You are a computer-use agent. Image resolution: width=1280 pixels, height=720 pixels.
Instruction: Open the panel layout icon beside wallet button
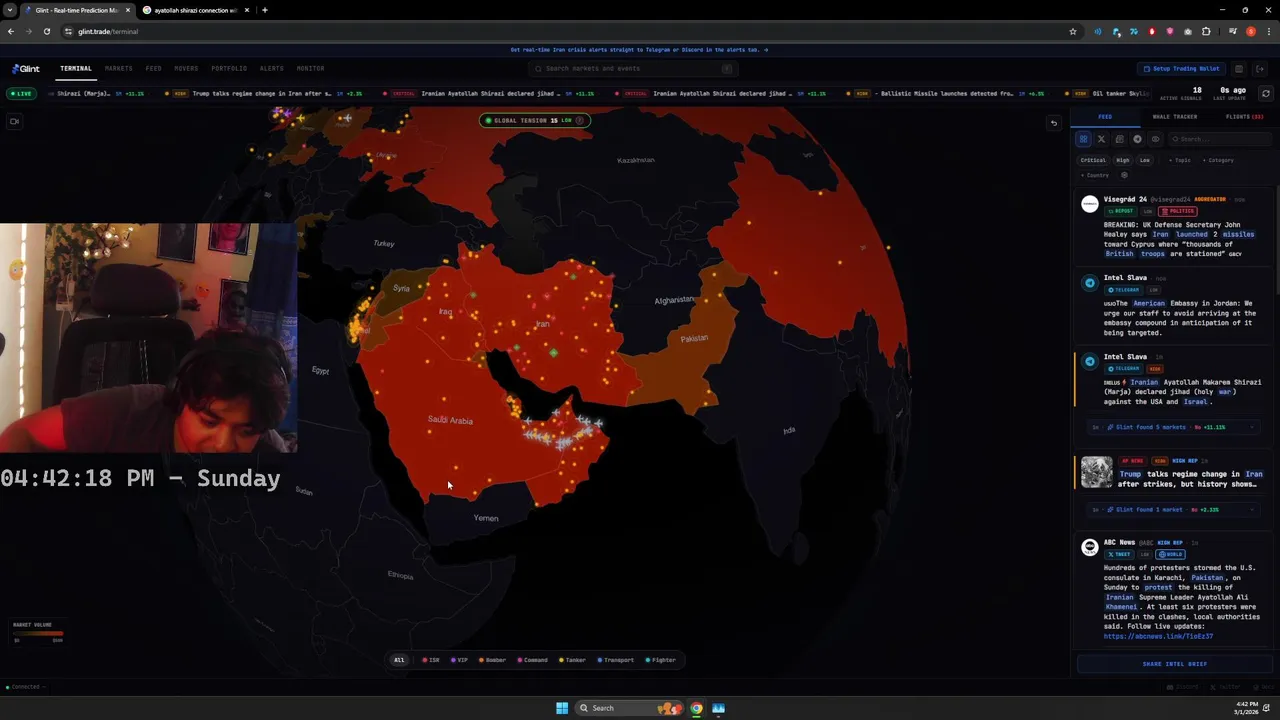tap(1238, 69)
